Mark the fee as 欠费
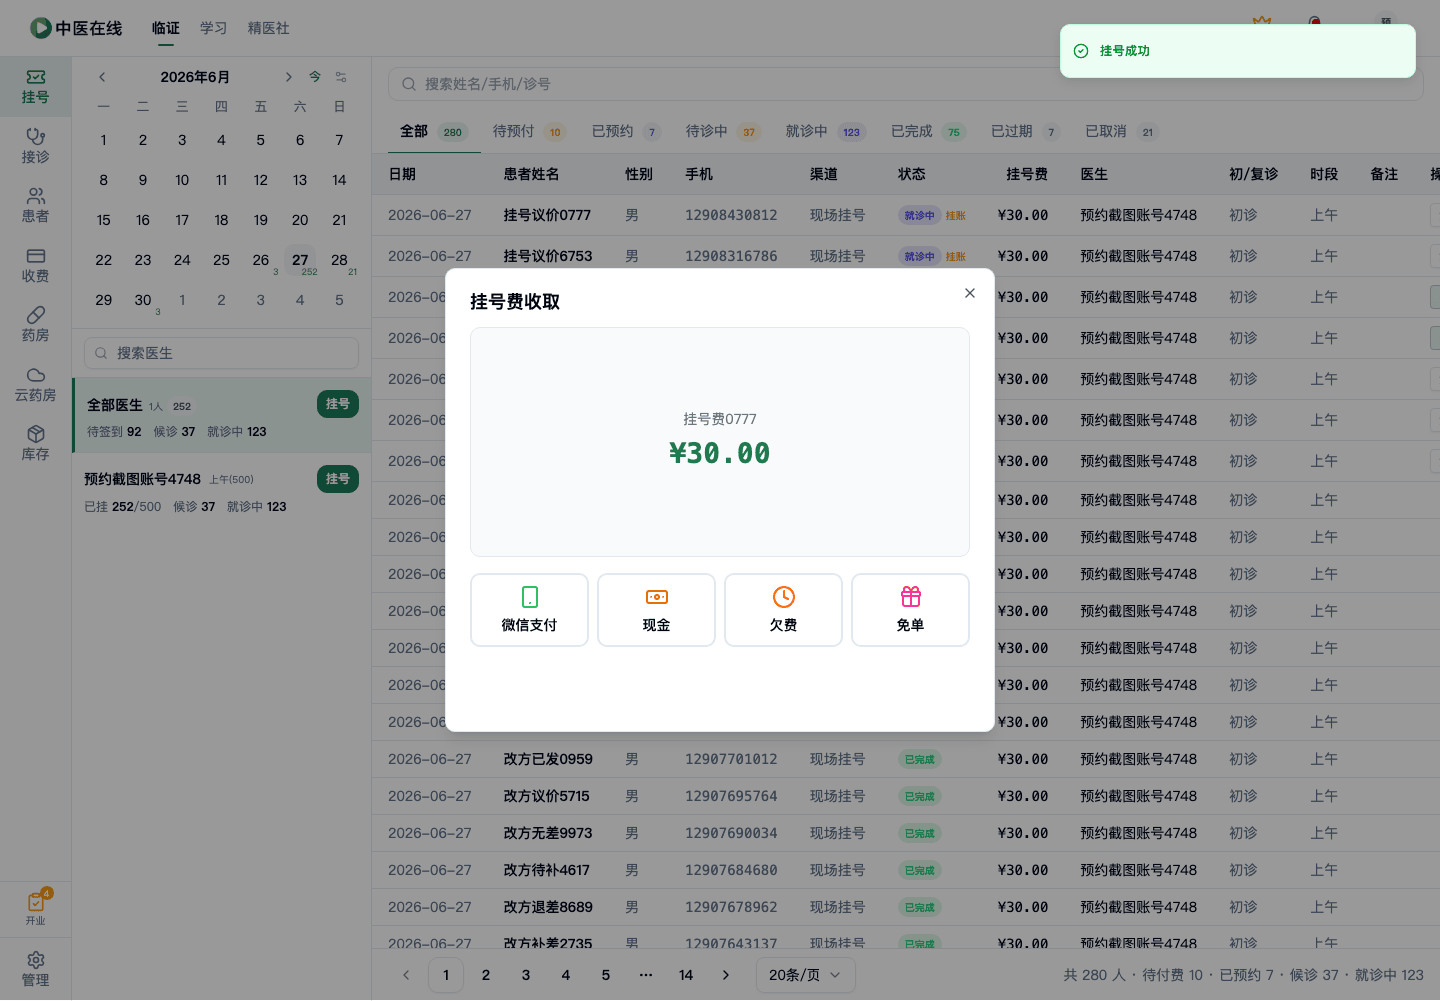The width and height of the screenshot is (1440, 1001). (x=783, y=610)
